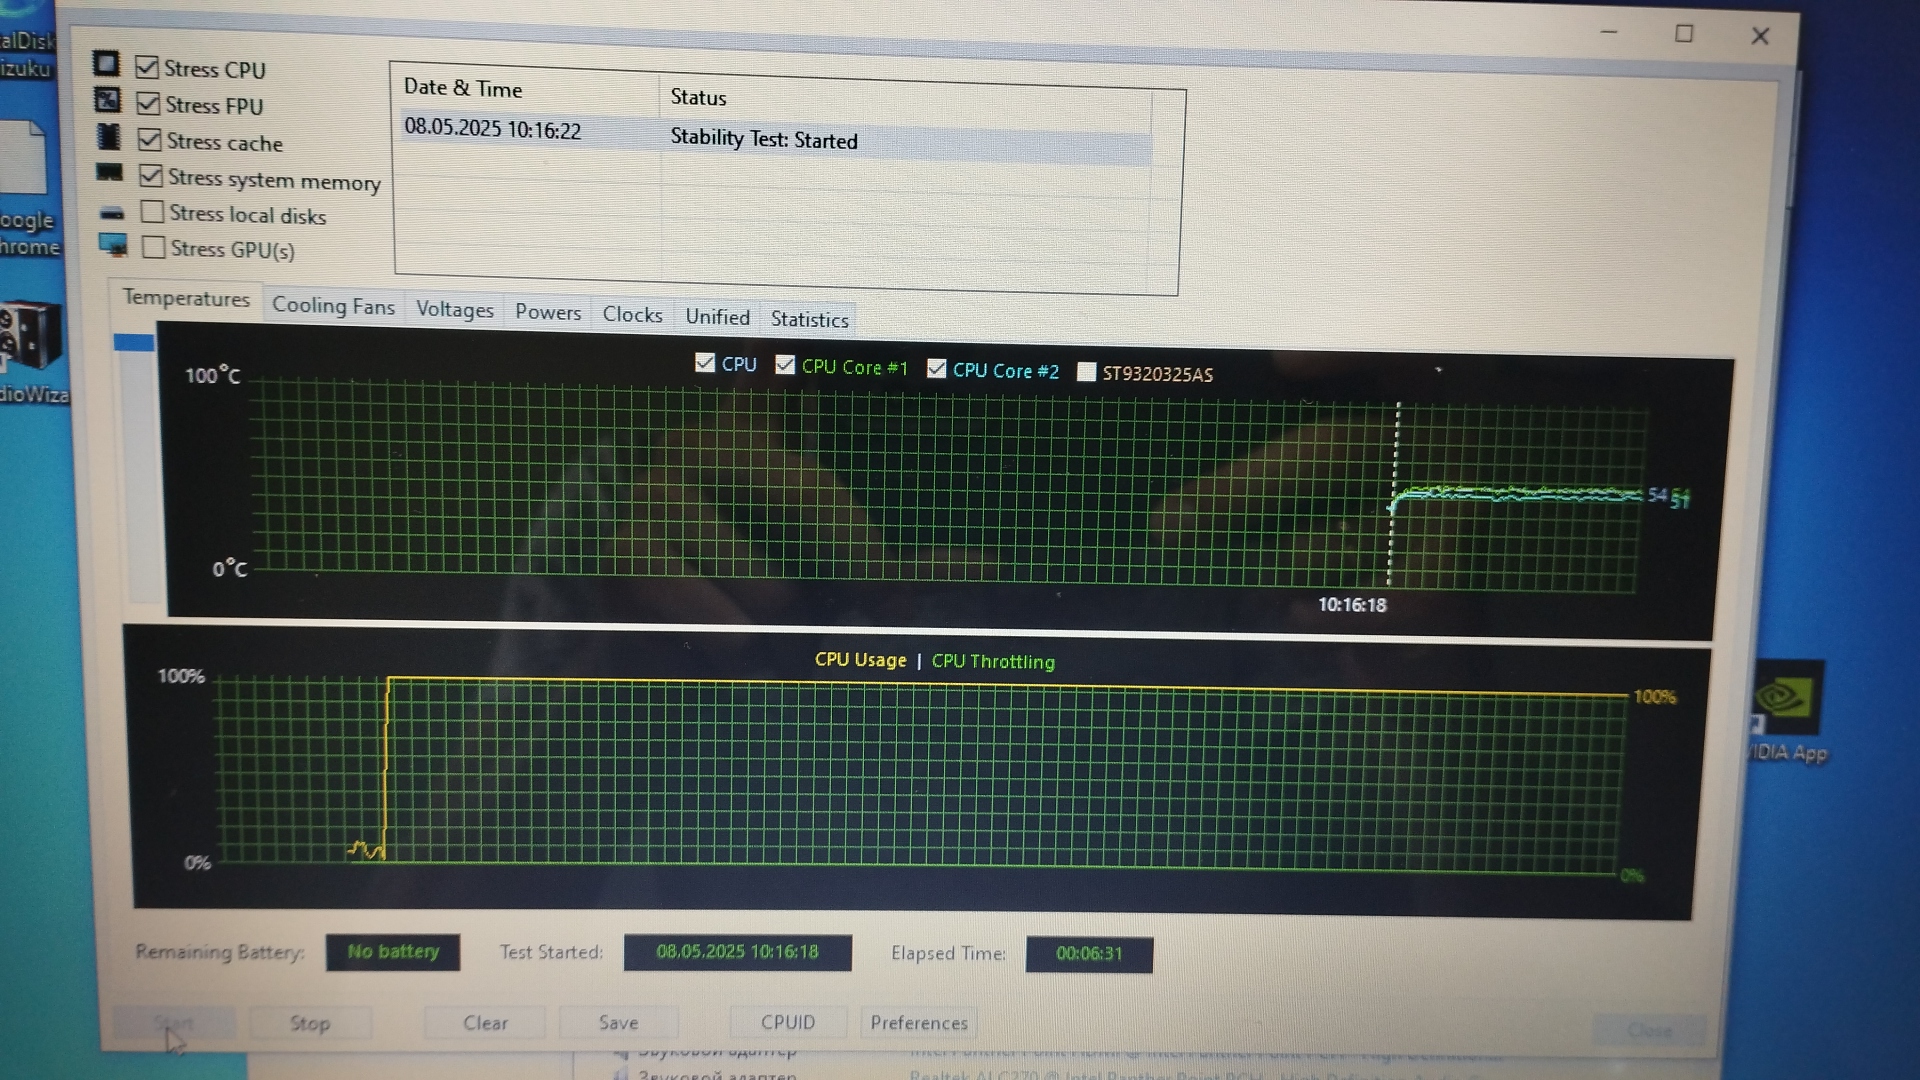This screenshot has width=1920, height=1080.
Task: Switch to the Cooling Fans tab
Action: tap(333, 306)
